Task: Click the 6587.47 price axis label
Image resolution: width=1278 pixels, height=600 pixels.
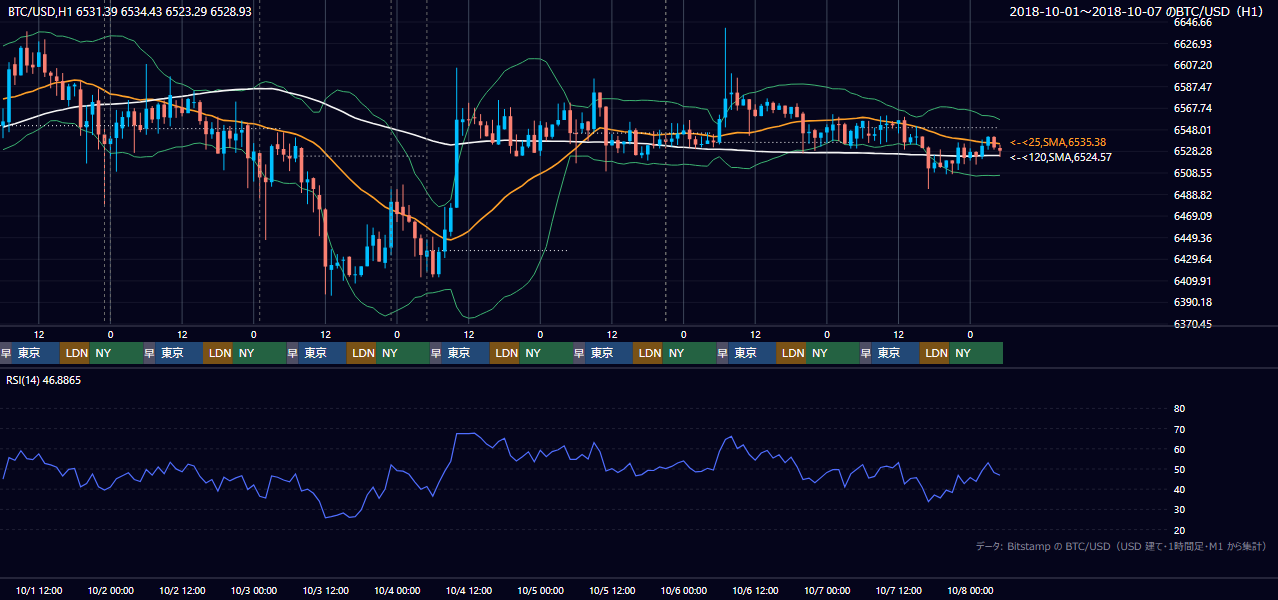Action: (1192, 87)
